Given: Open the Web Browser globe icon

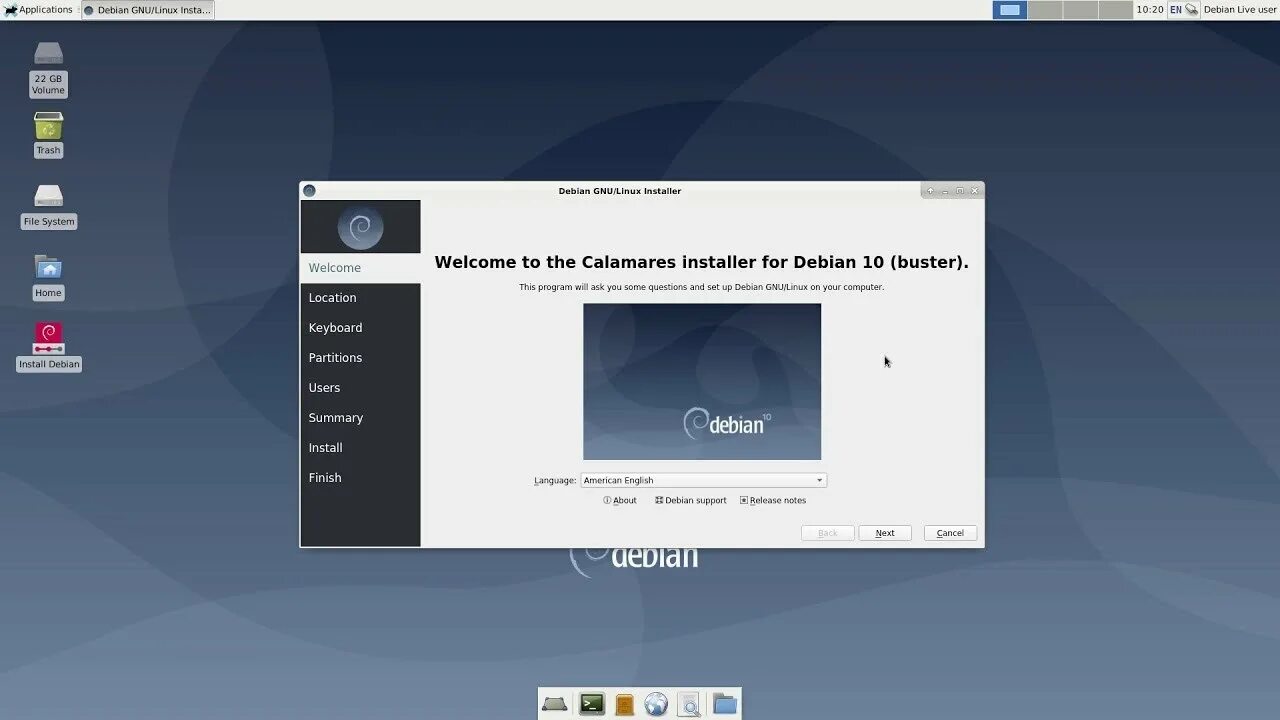Looking at the screenshot, I should tap(656, 705).
